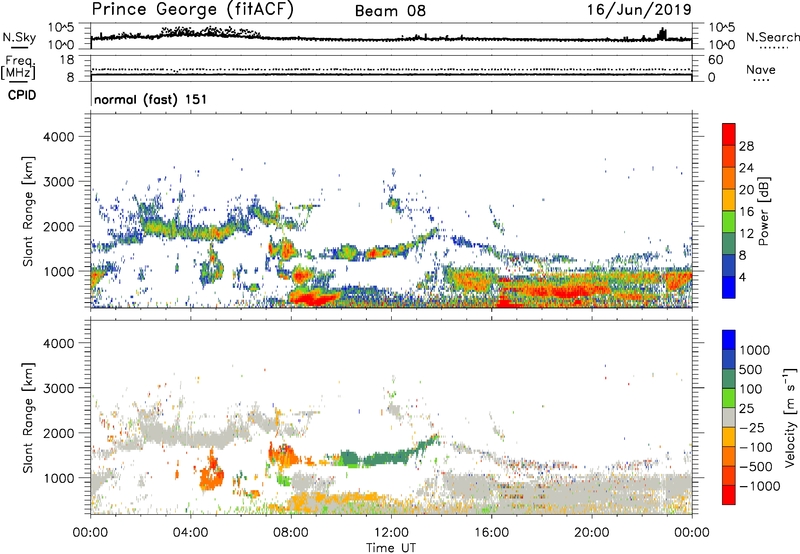Click the 04:00 time tick label

(190, 533)
